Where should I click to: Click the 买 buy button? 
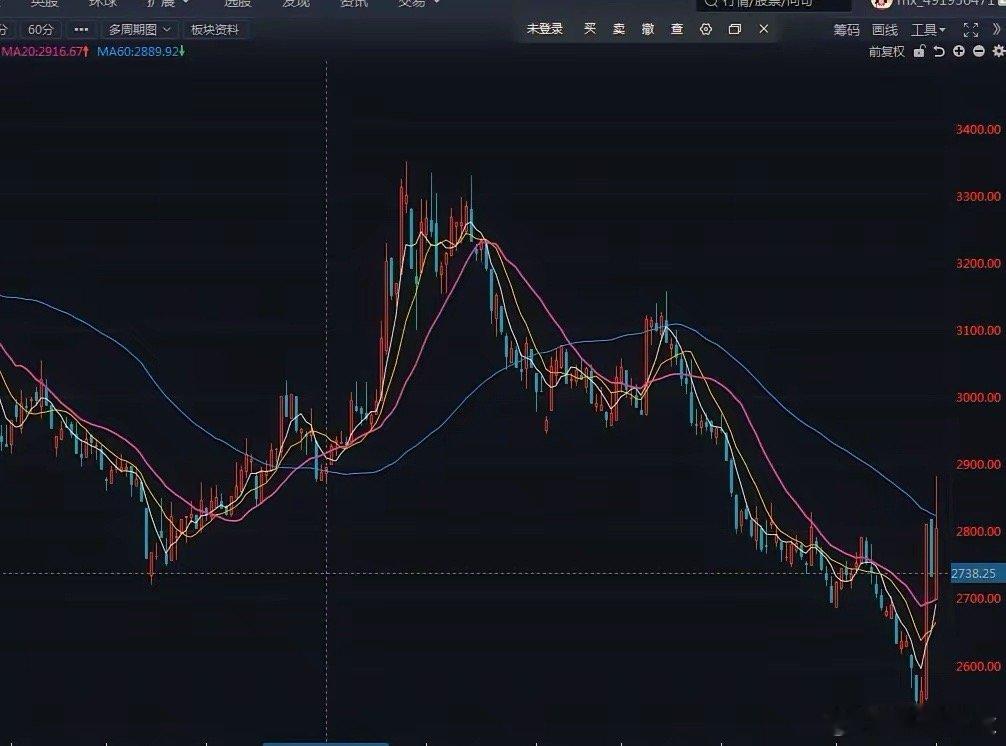coord(590,29)
